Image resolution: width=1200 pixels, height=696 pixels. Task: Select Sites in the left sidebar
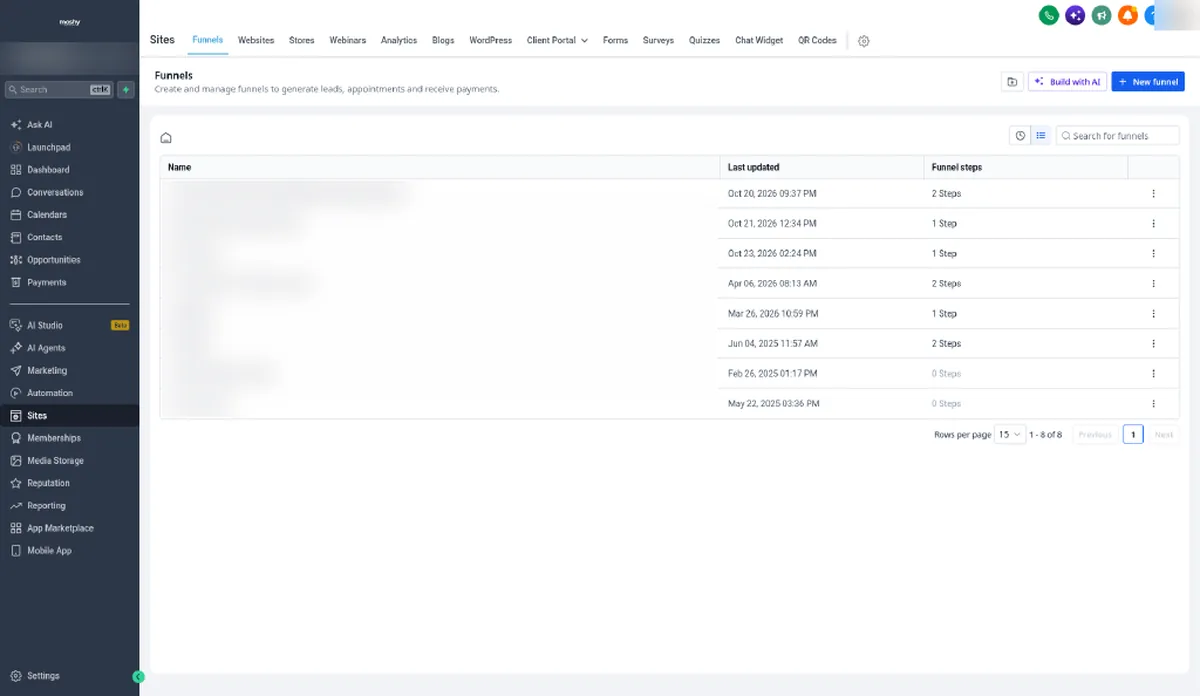point(69,416)
